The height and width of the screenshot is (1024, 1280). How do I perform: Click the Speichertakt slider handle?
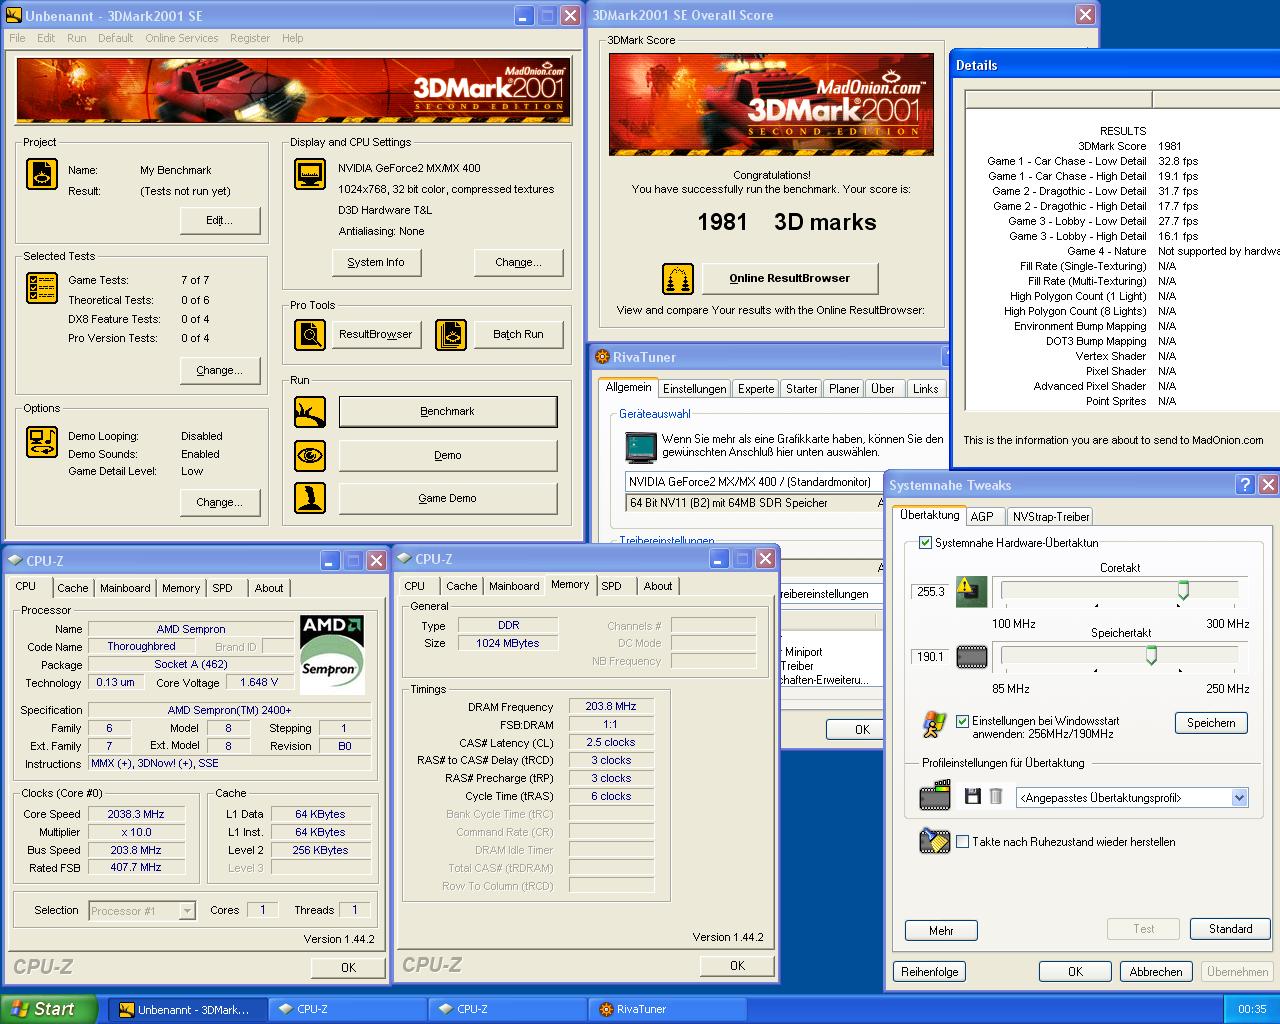(x=1151, y=655)
